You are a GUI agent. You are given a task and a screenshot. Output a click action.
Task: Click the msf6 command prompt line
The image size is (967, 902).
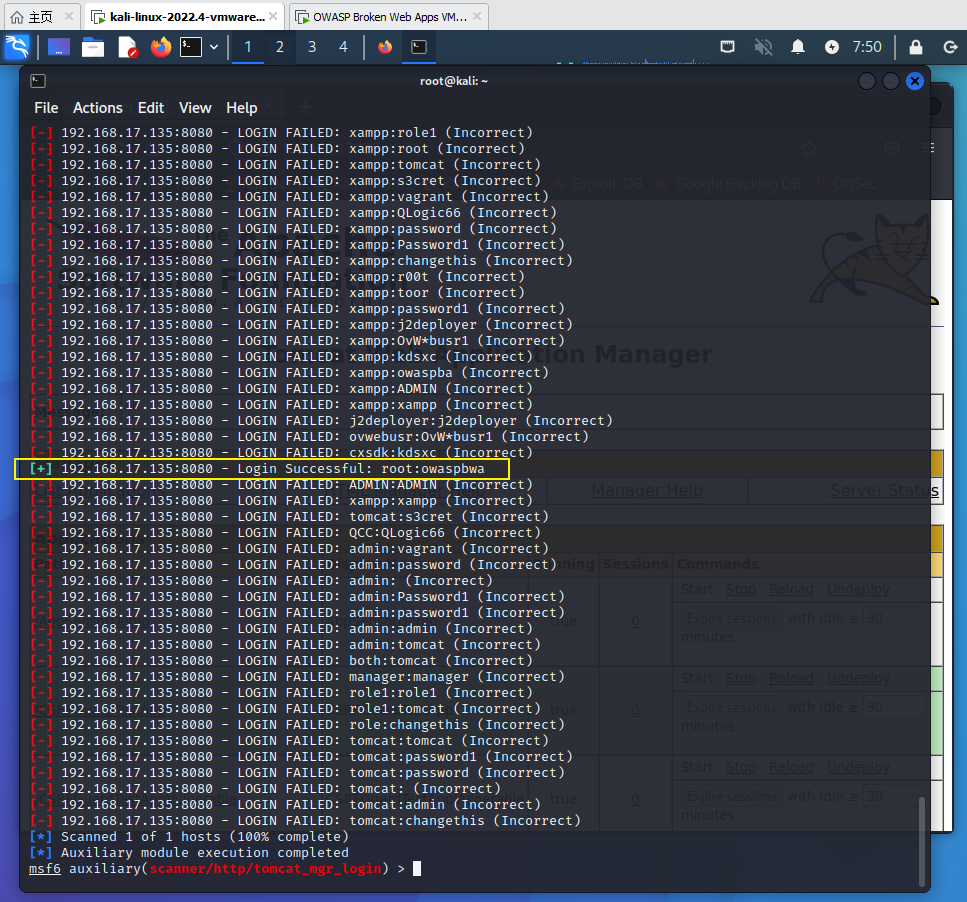click(x=220, y=869)
